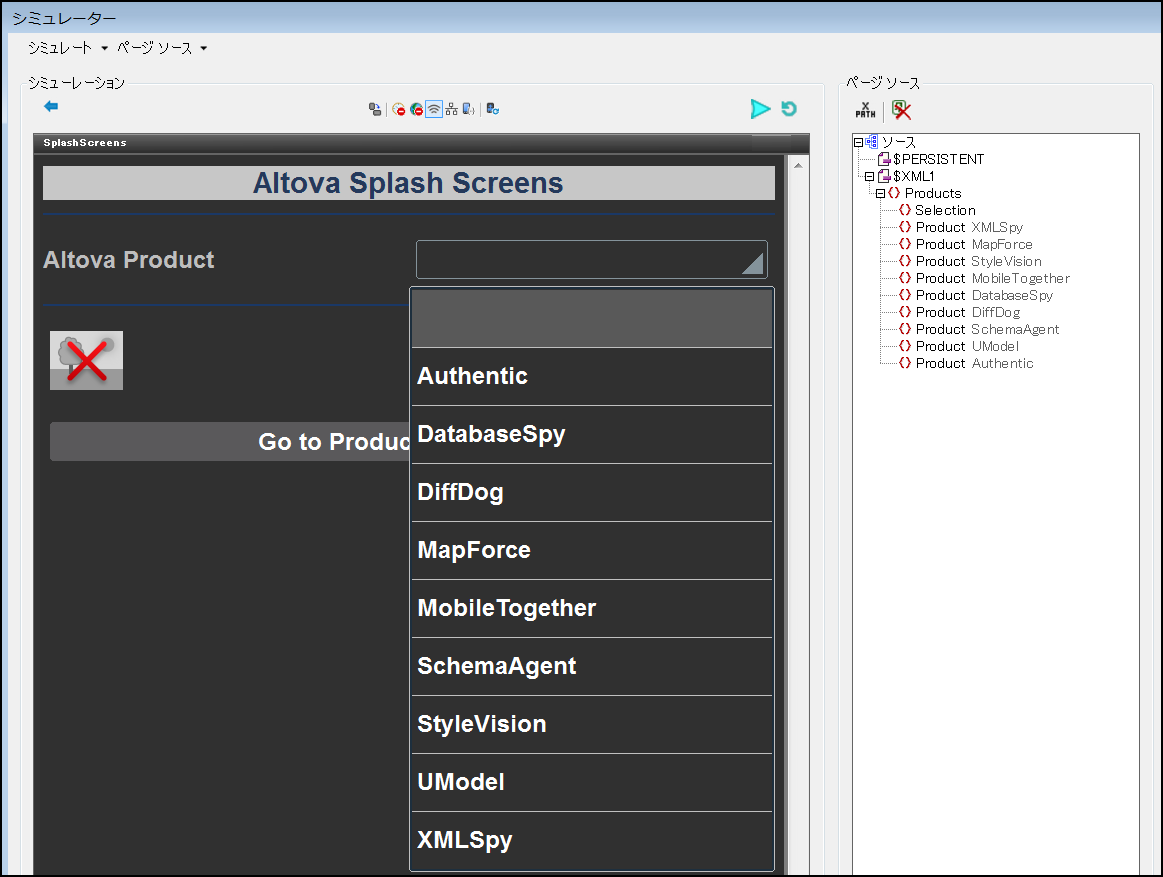The image size is (1163, 877).
Task: Select DiffDog from the list
Action: point(592,492)
